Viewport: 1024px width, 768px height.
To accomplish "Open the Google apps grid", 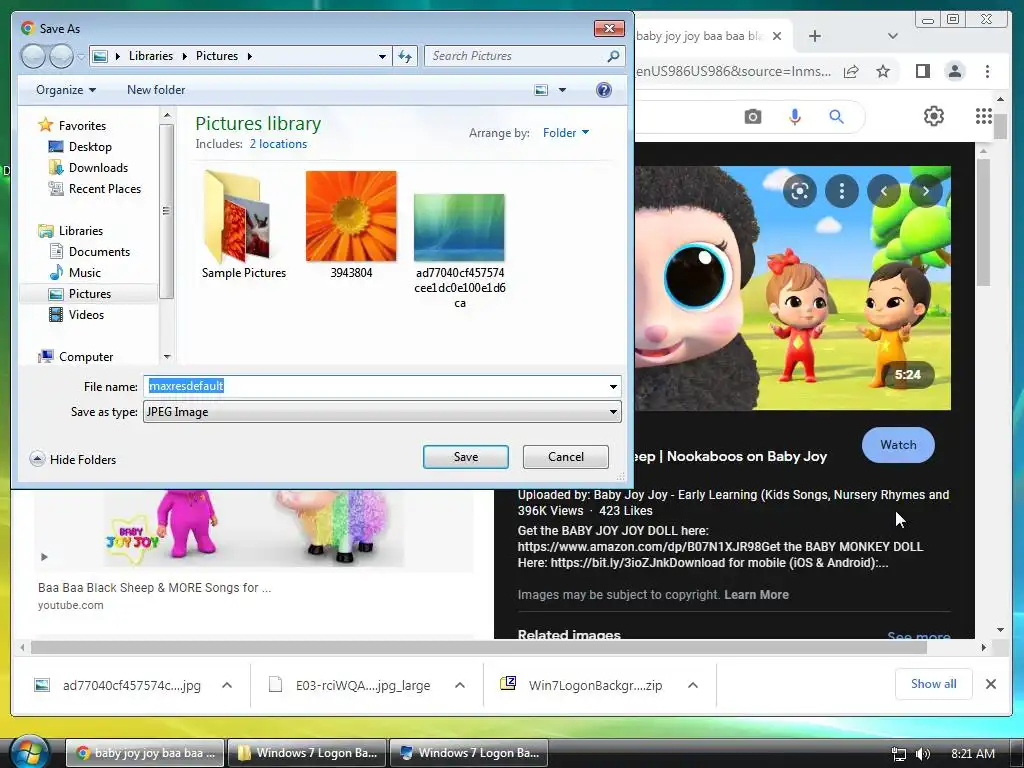I will (x=984, y=116).
